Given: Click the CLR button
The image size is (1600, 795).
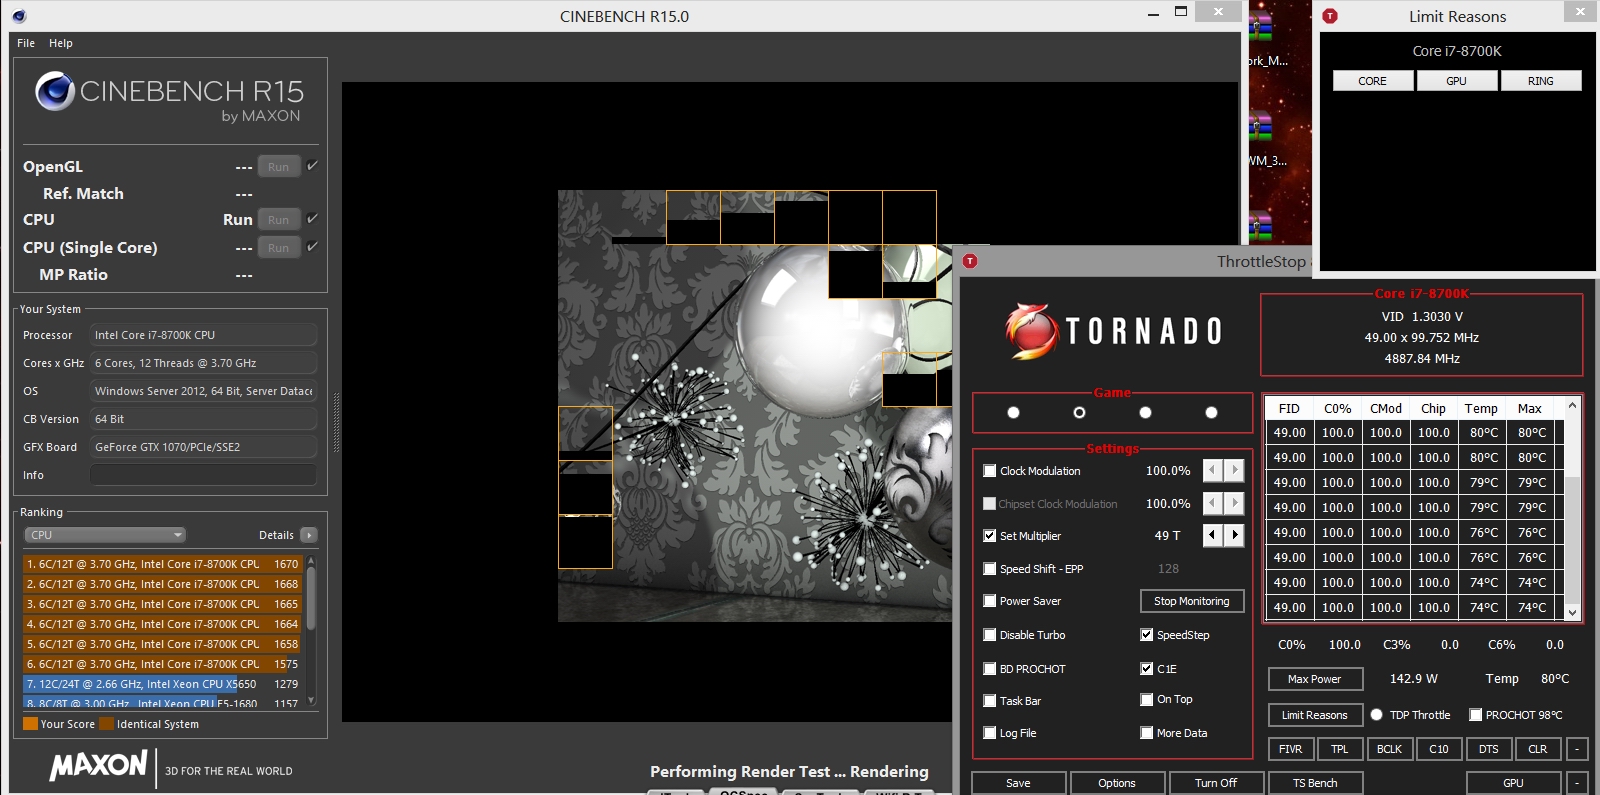Looking at the screenshot, I should [x=1538, y=749].
